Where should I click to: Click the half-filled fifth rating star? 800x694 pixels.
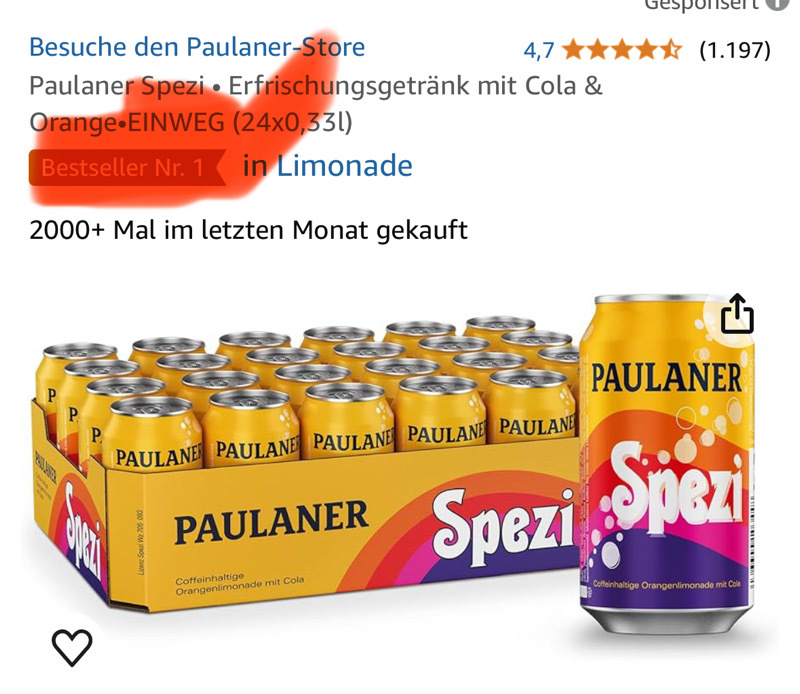[x=670, y=50]
